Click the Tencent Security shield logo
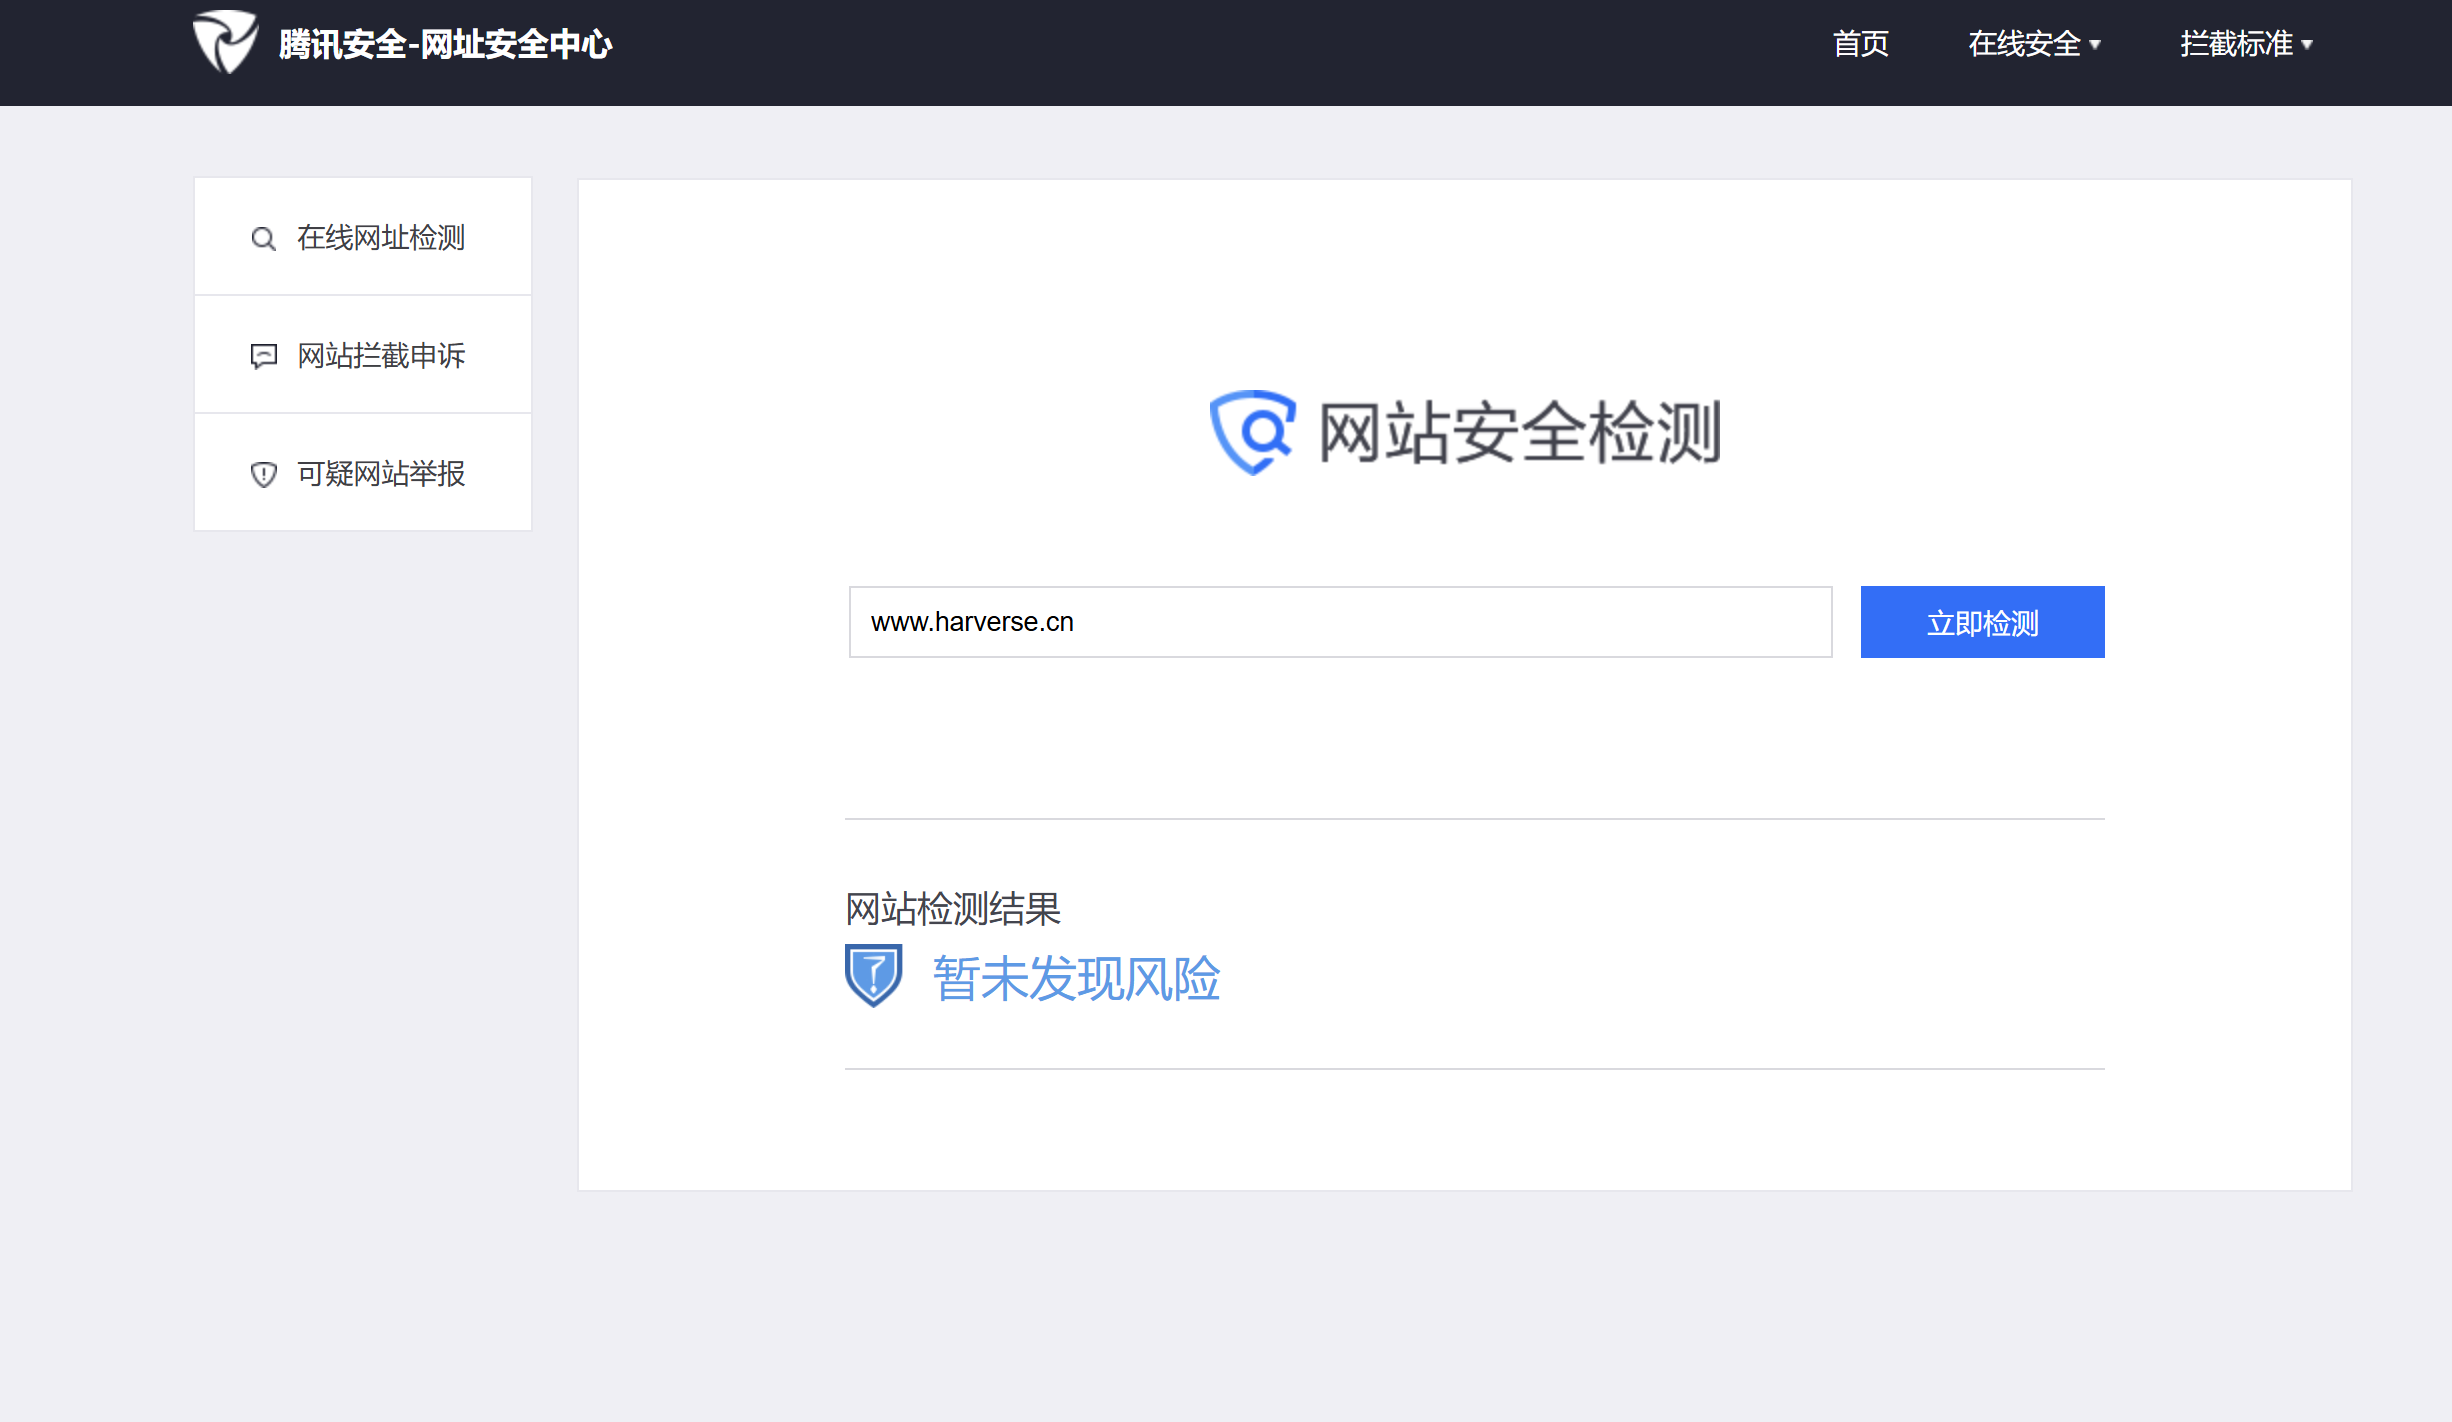This screenshot has width=2452, height=1422. (226, 42)
